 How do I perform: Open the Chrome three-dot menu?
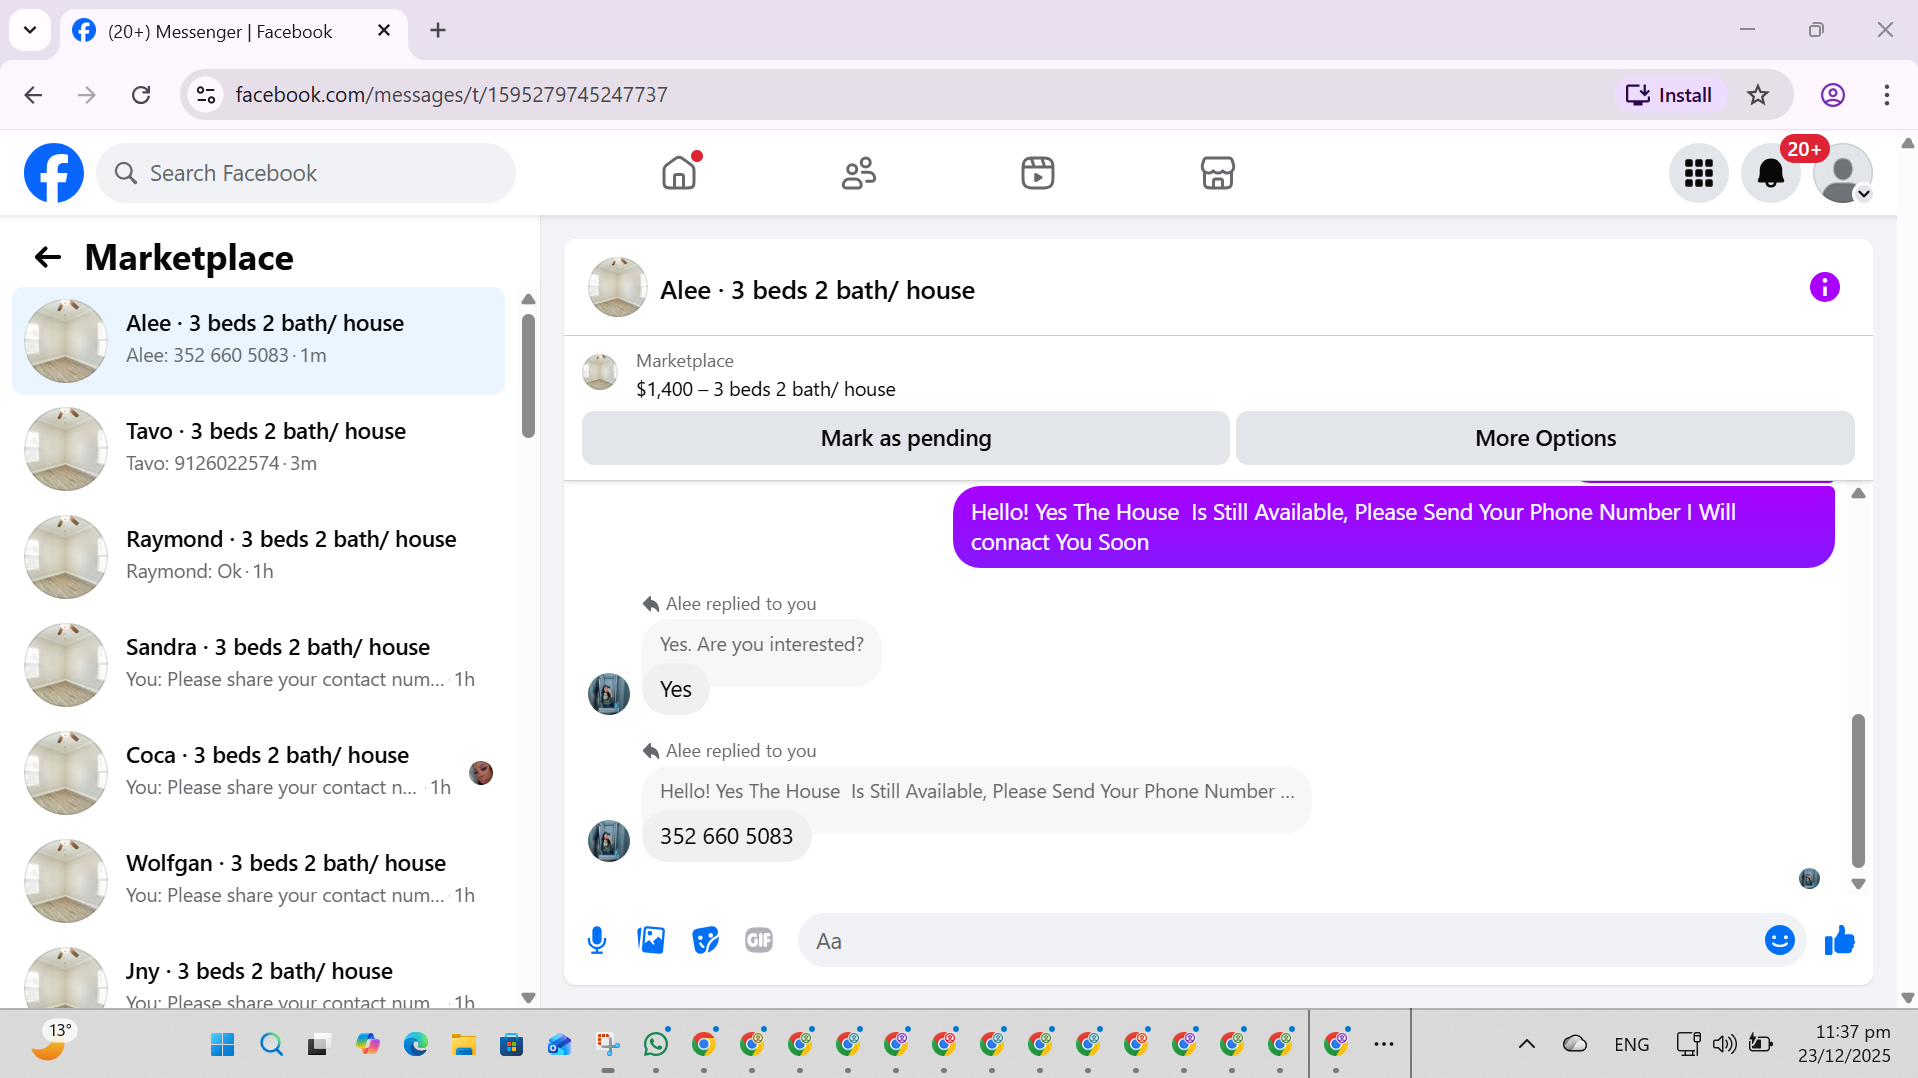pos(1886,95)
